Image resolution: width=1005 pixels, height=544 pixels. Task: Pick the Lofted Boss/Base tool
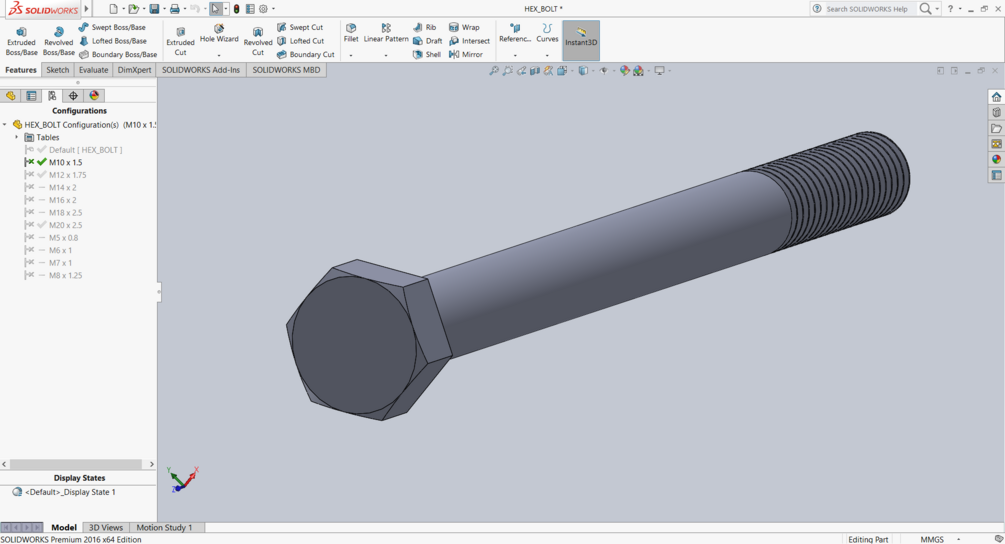(x=112, y=41)
